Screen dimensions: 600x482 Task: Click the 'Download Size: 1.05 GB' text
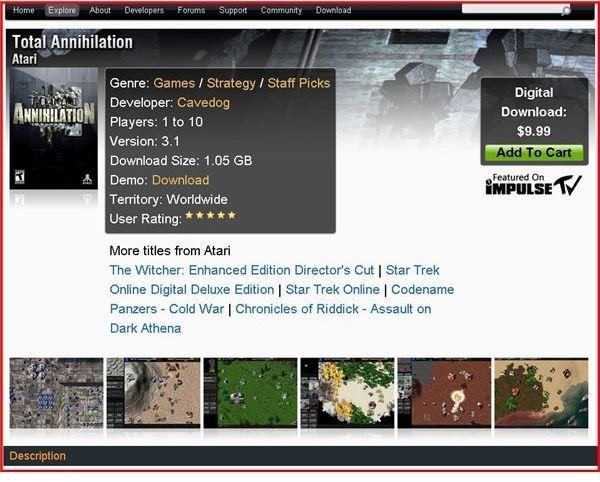pyautogui.click(x=181, y=161)
